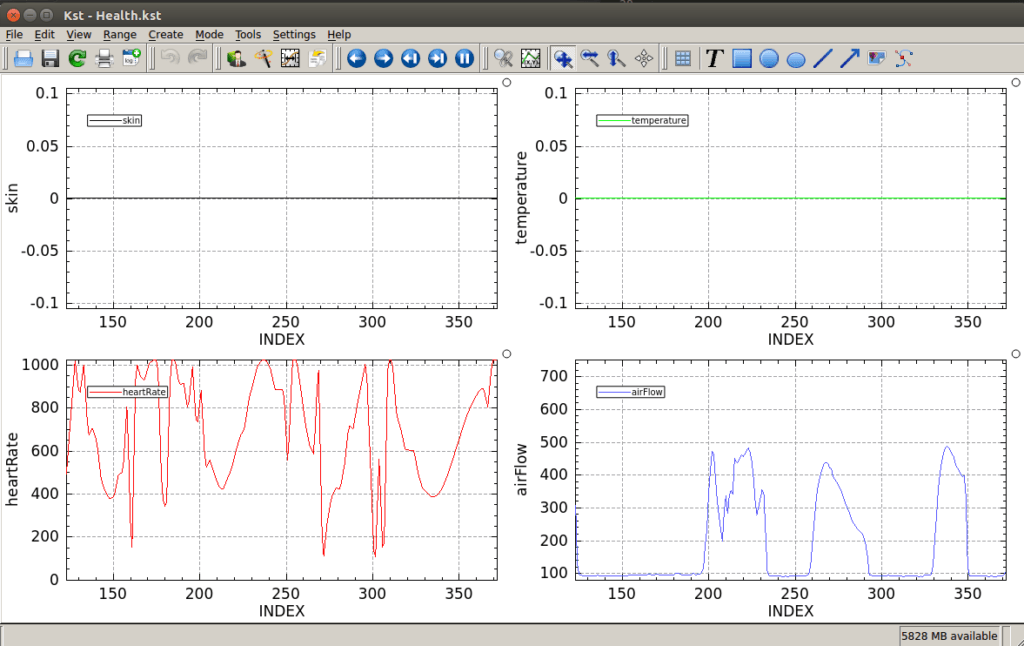
Task: Switch to Y zoom mouse mode
Action: pos(617,59)
